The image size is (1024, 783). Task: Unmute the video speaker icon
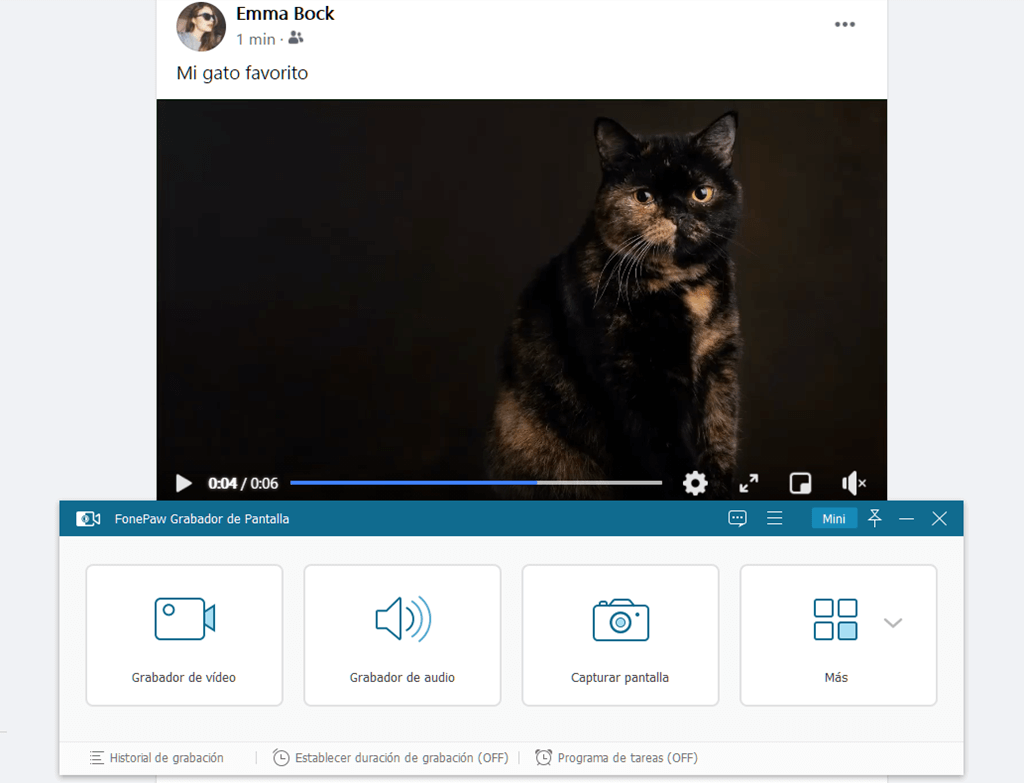854,483
